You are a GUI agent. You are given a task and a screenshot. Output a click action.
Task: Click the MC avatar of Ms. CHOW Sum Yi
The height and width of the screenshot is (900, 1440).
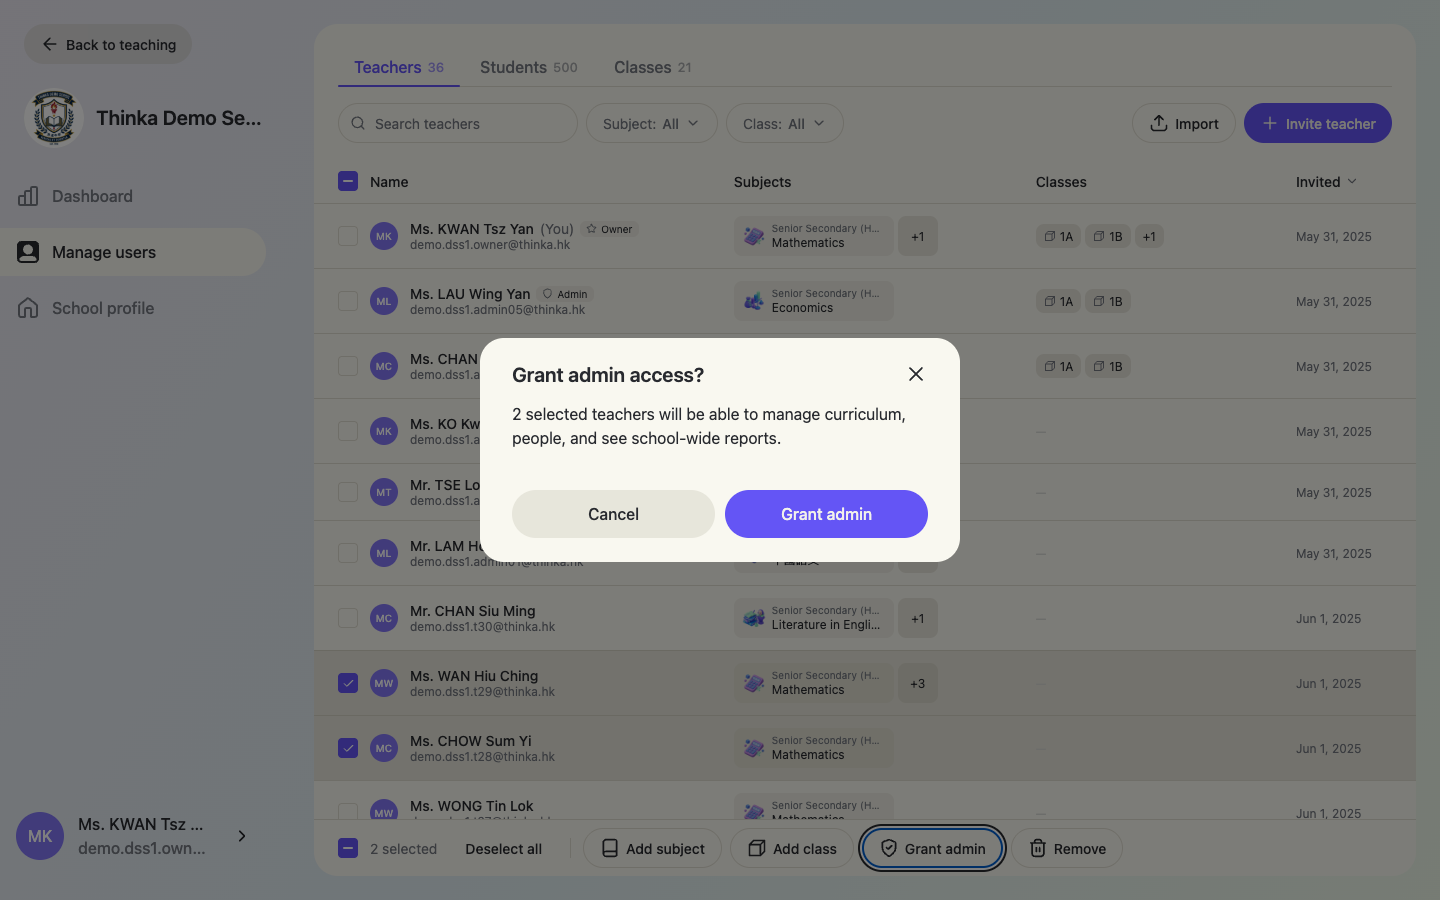384,748
